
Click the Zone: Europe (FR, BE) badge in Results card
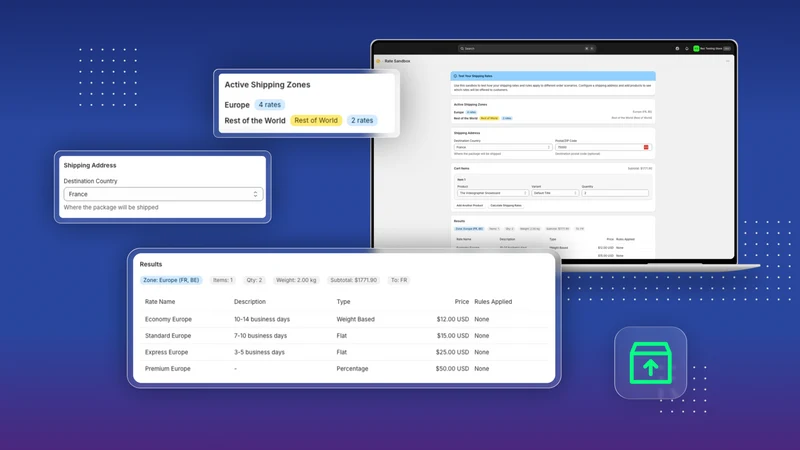pos(171,280)
